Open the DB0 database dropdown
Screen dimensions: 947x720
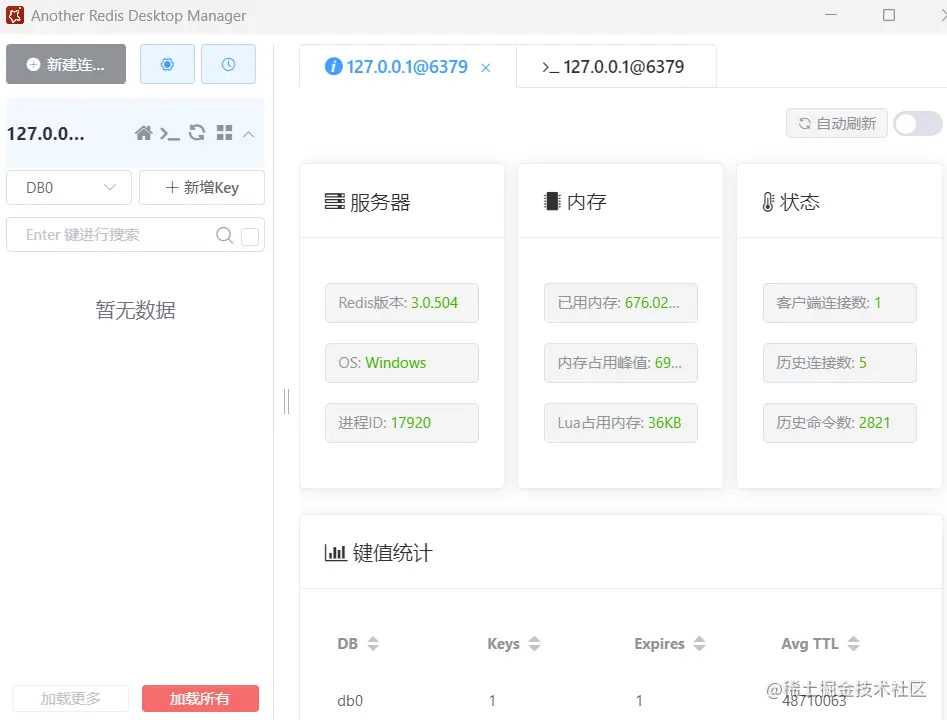(69, 188)
